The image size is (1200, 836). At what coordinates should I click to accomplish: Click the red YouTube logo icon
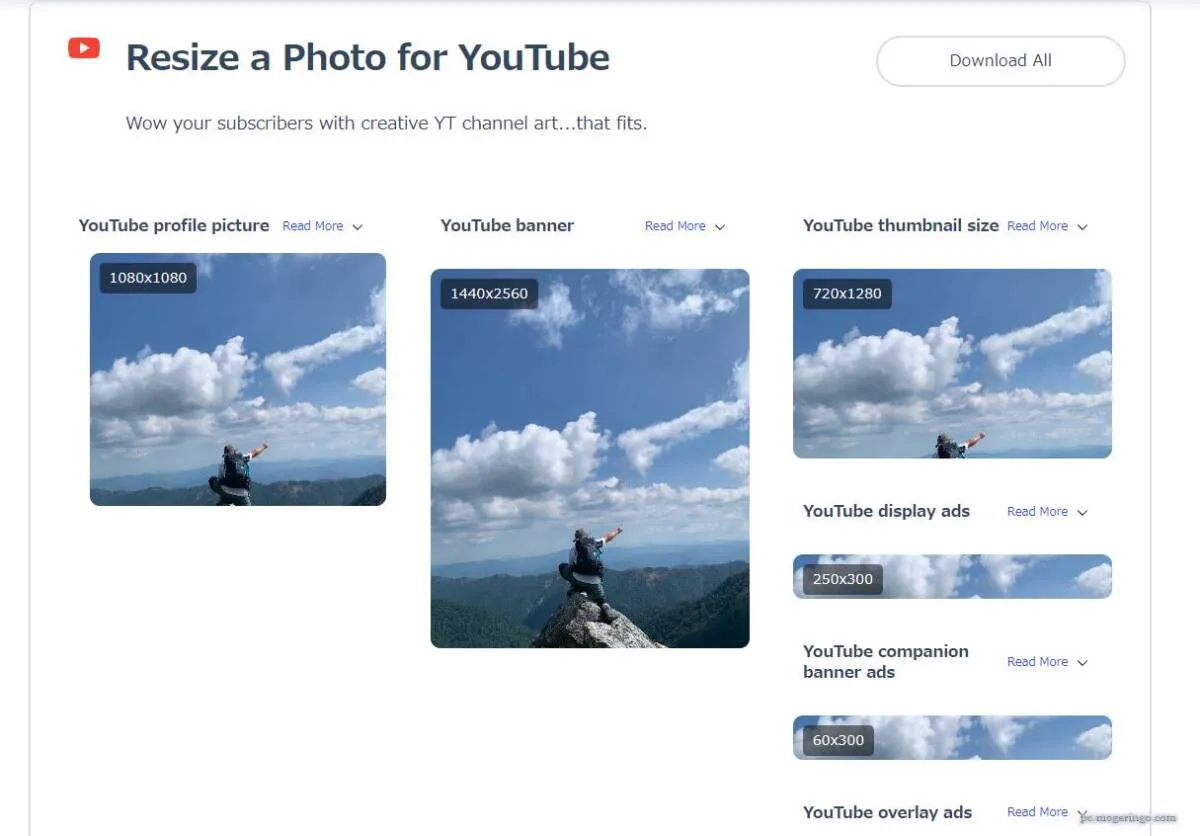click(x=84, y=47)
